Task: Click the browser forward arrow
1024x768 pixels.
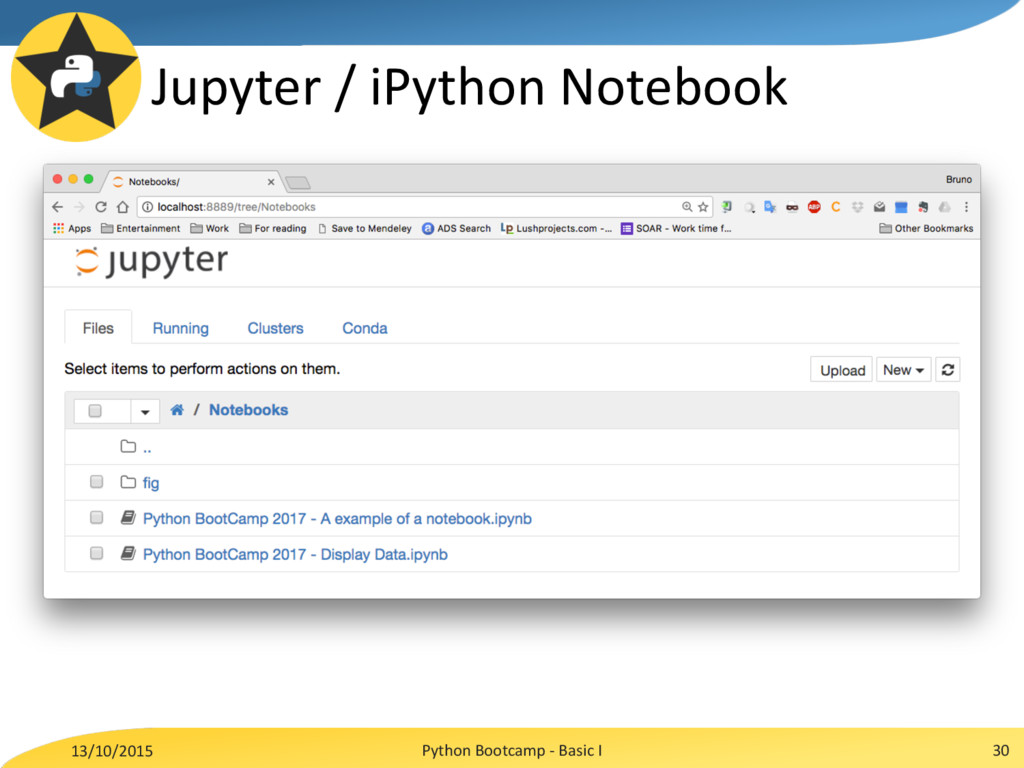Action: (x=79, y=207)
